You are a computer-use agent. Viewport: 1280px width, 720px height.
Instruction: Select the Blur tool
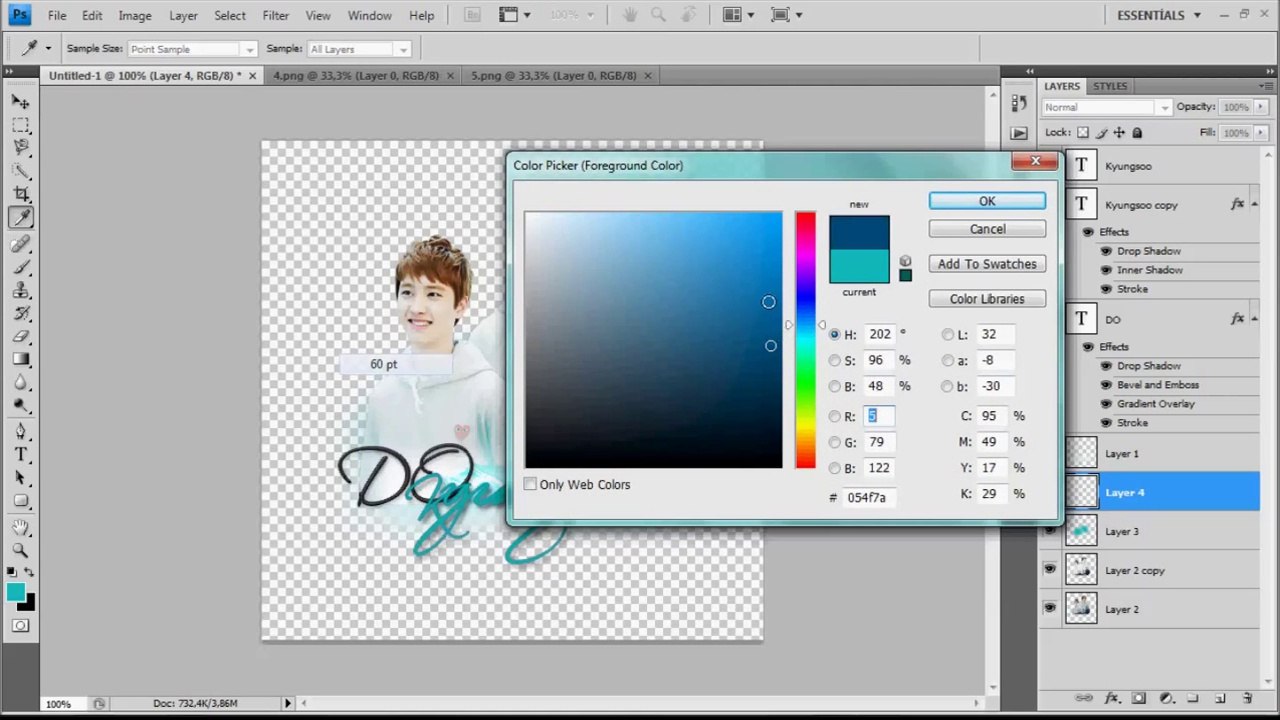coord(21,382)
